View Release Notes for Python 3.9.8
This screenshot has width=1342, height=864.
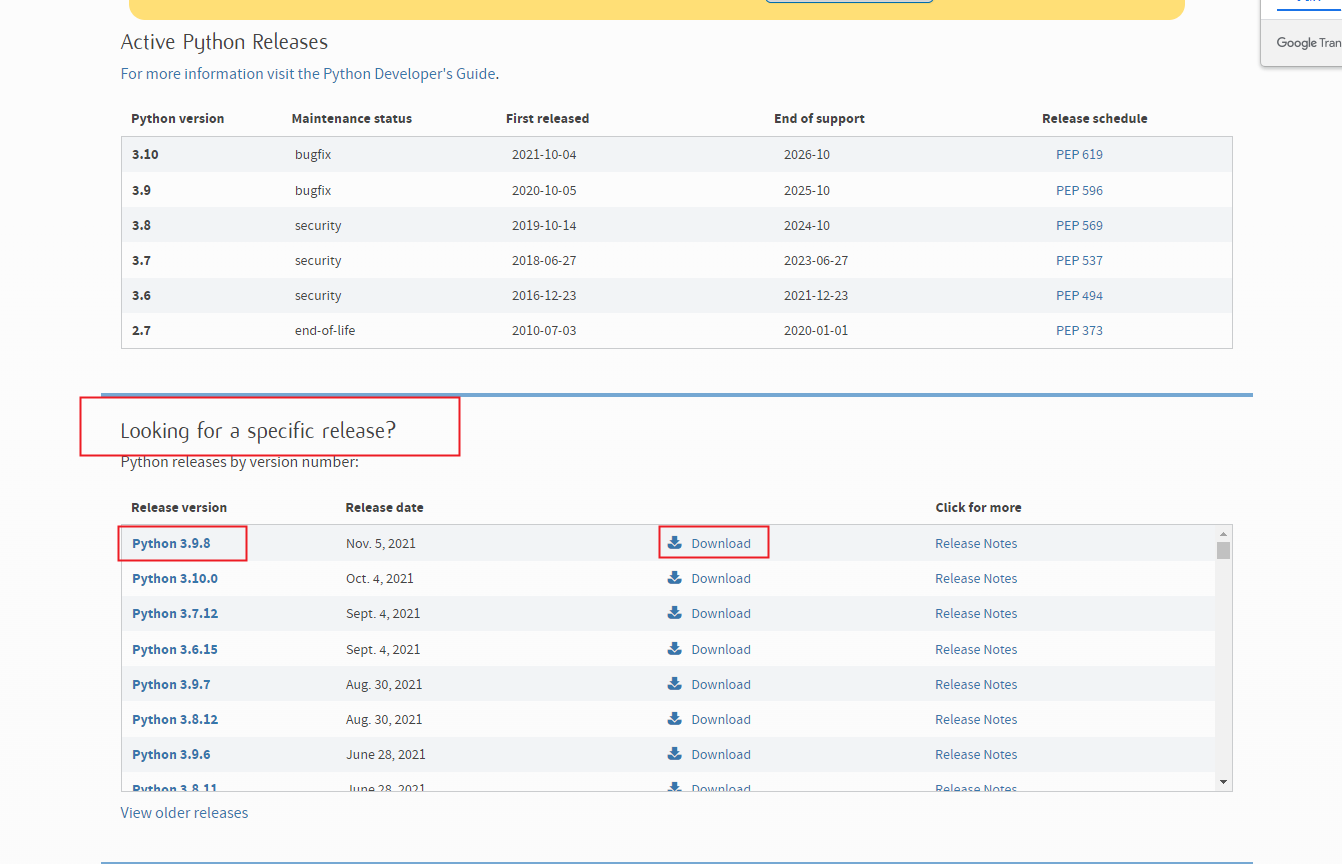[x=976, y=544]
